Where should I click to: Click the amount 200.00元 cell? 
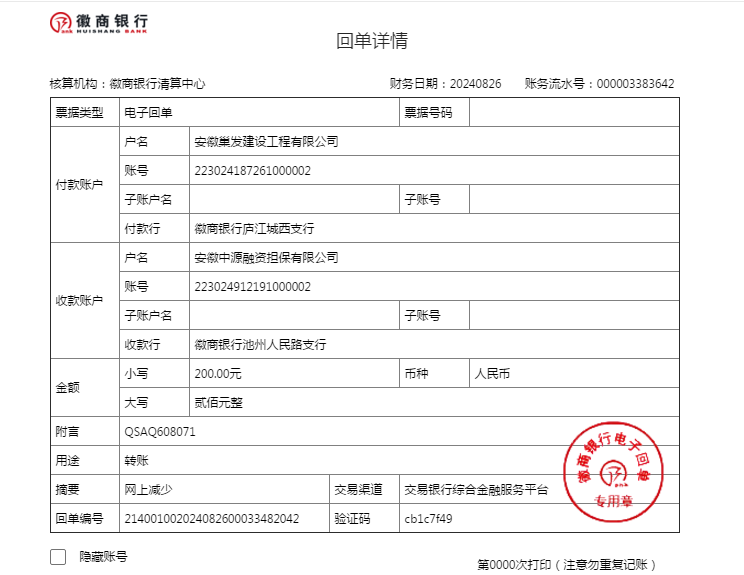coord(218,374)
